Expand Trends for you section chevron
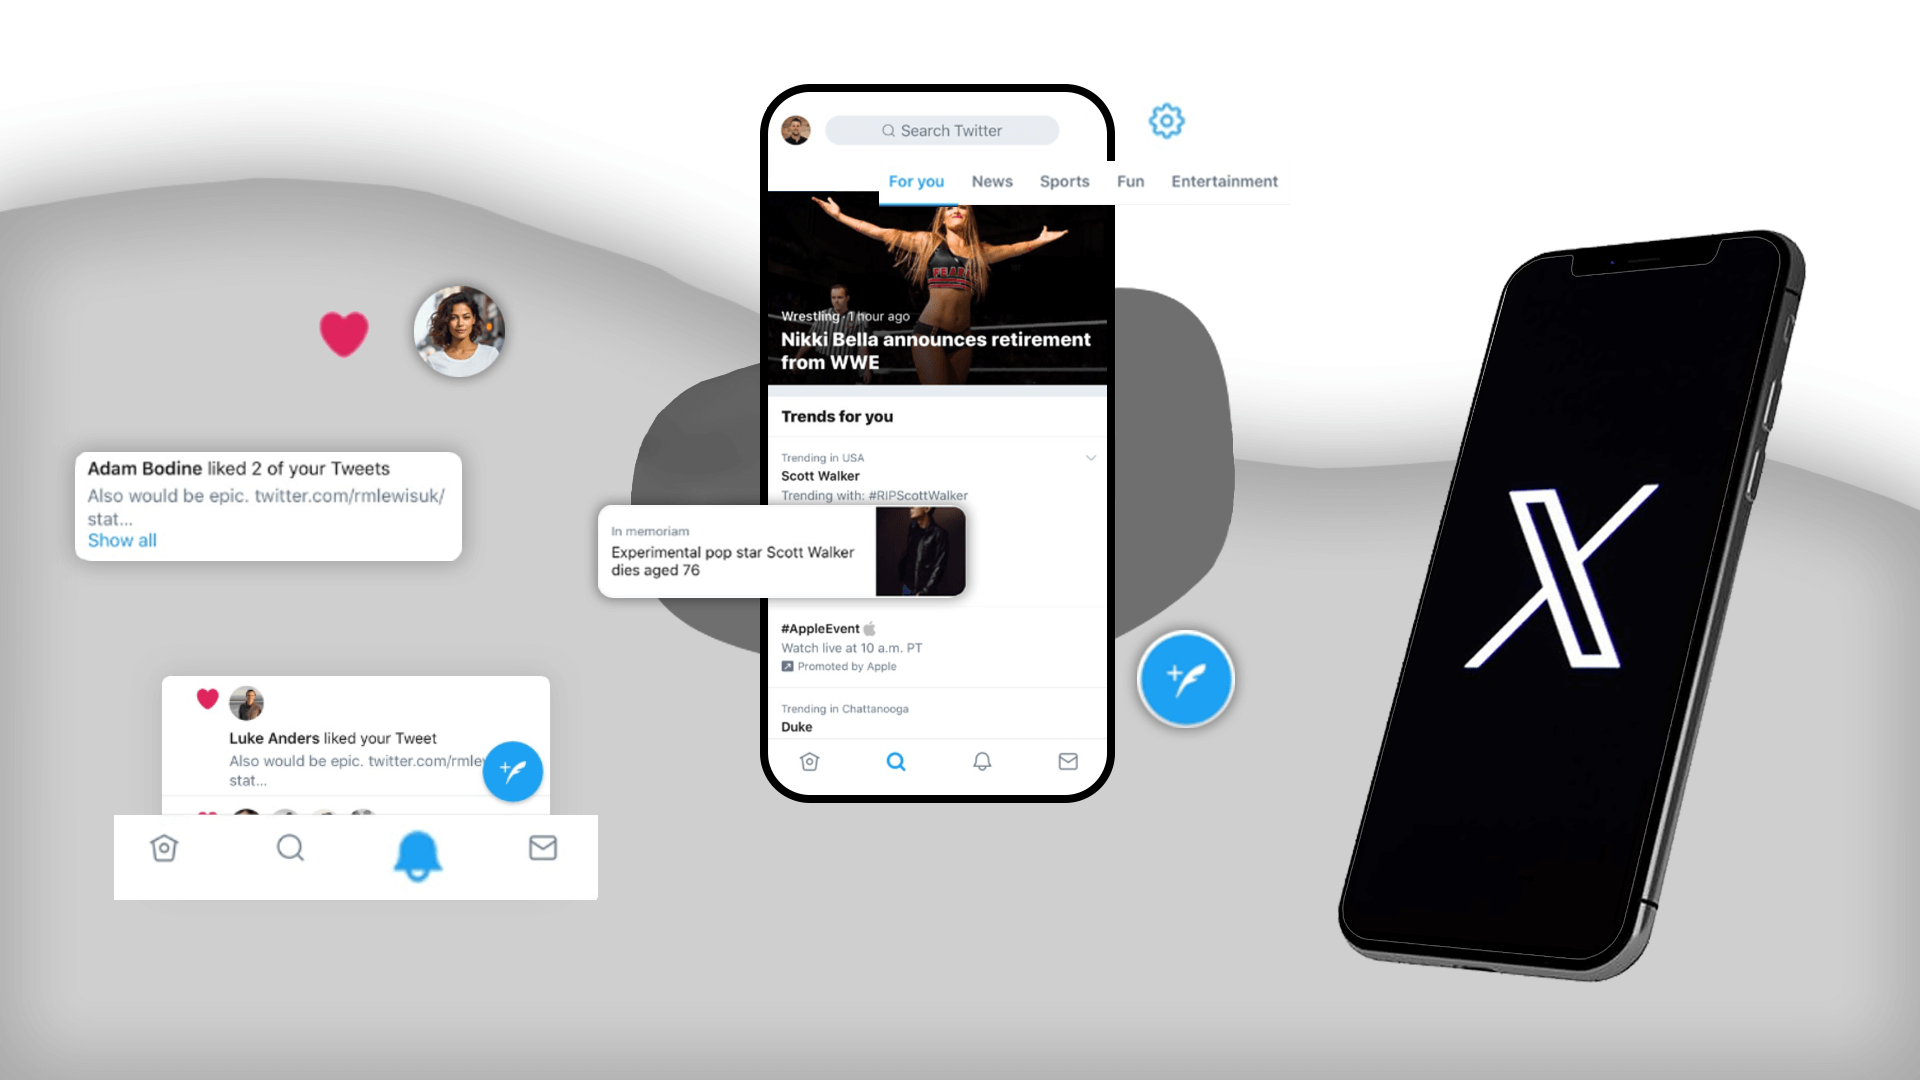Viewport: 1920px width, 1080px height. pyautogui.click(x=1091, y=458)
